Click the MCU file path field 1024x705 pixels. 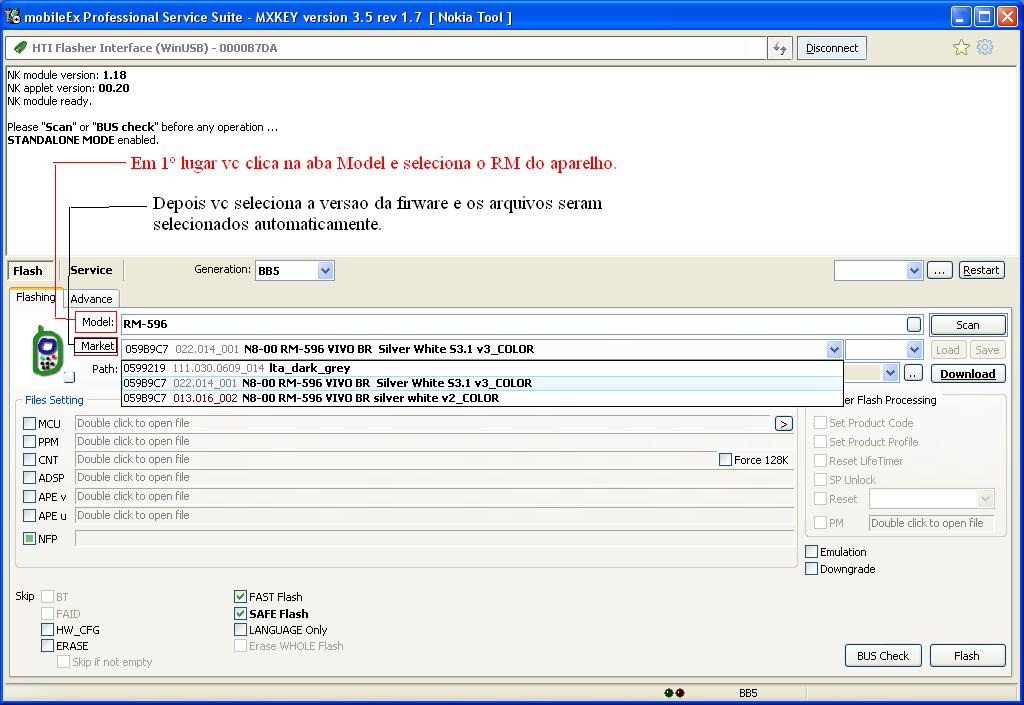[423, 424]
